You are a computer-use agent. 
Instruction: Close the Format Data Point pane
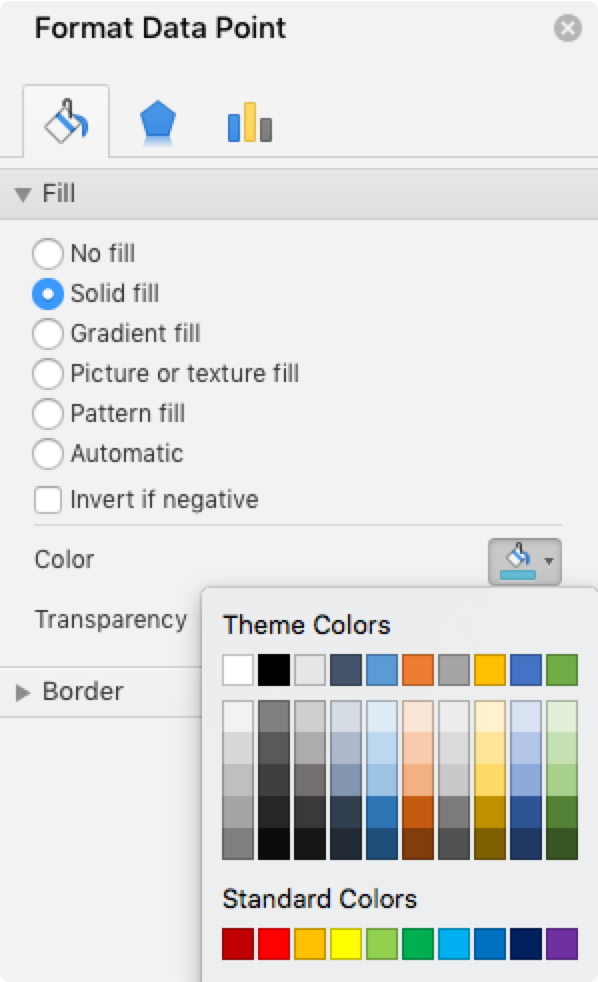(x=567, y=28)
